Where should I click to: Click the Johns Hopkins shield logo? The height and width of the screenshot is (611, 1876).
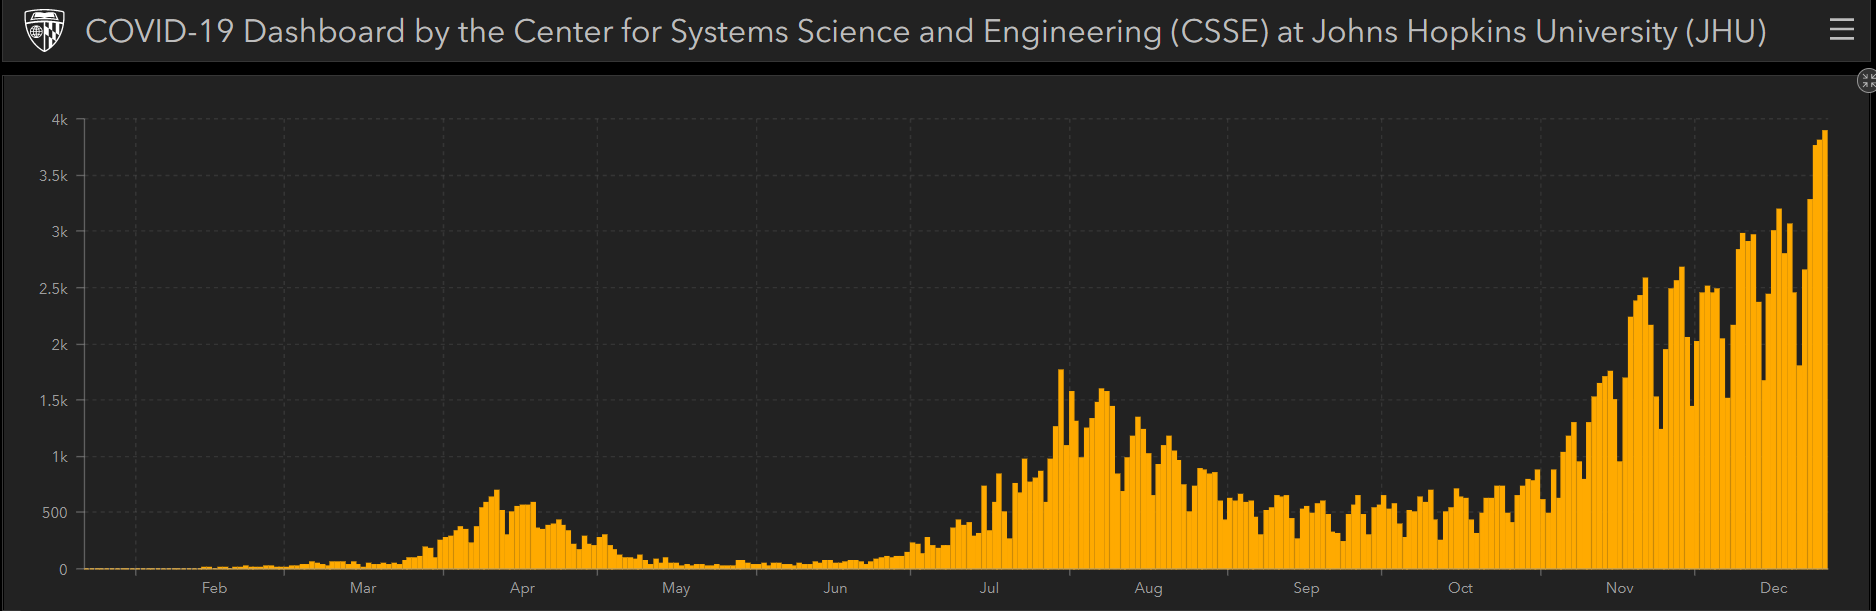click(44, 31)
